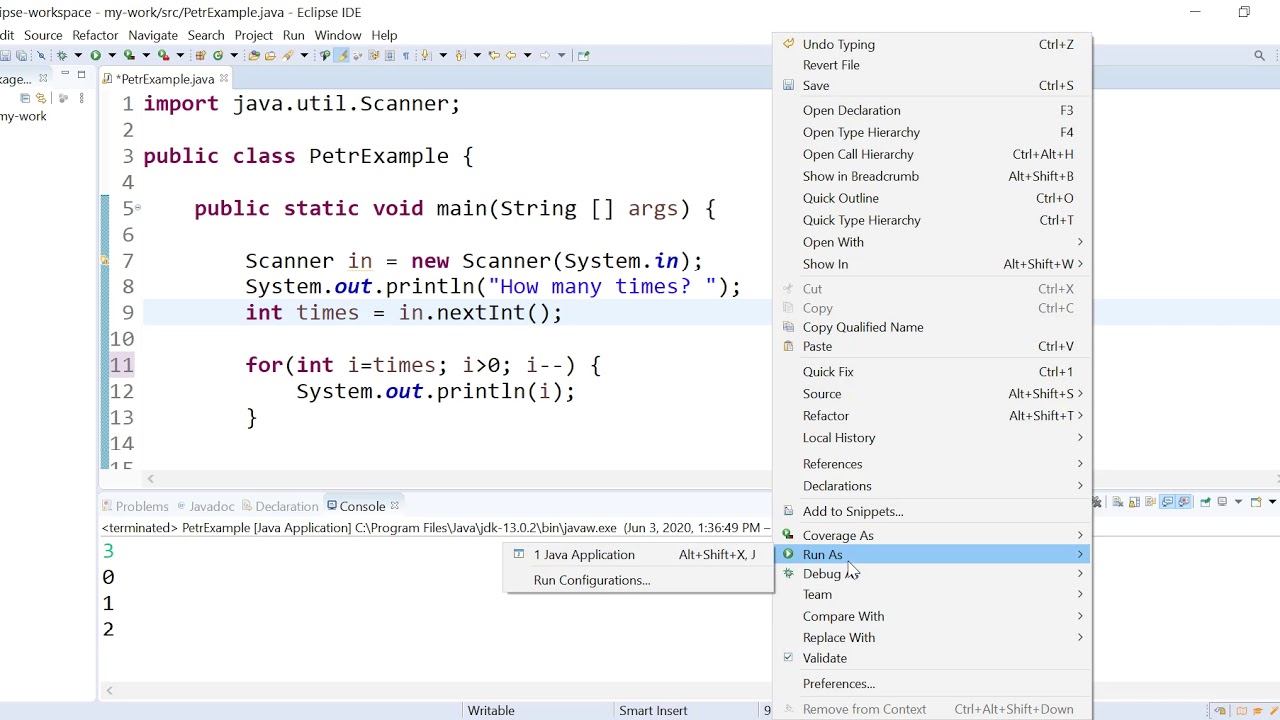The height and width of the screenshot is (720, 1280).
Task: Open dropdown arrow beside Open Console icon
Action: click(1272, 502)
